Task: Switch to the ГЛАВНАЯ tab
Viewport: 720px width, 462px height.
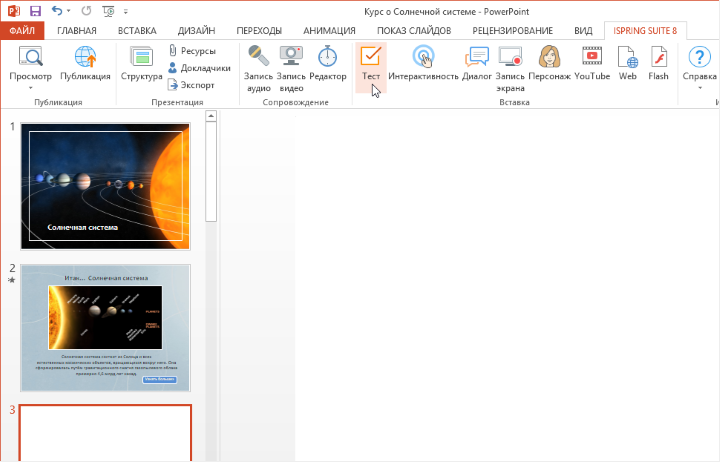Action: (x=77, y=30)
